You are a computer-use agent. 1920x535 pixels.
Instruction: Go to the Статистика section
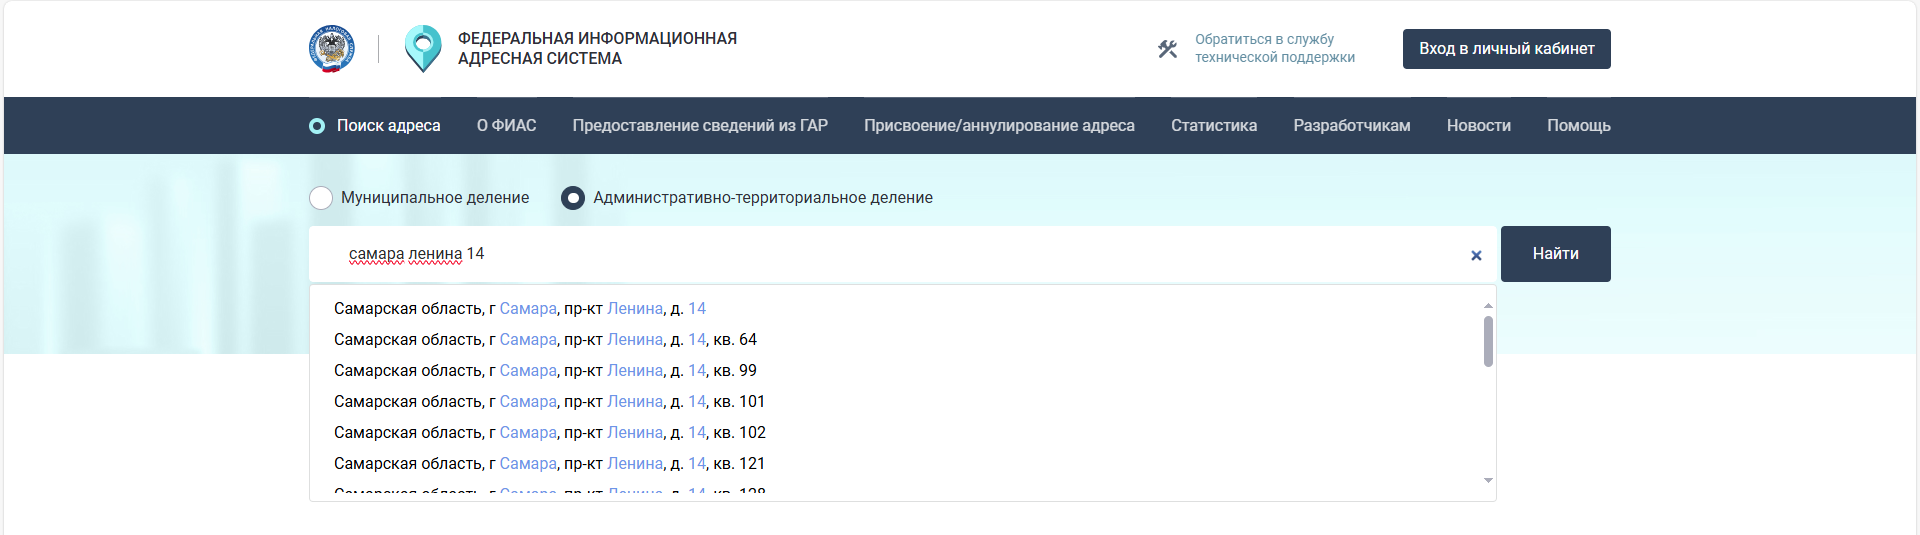click(x=1213, y=126)
